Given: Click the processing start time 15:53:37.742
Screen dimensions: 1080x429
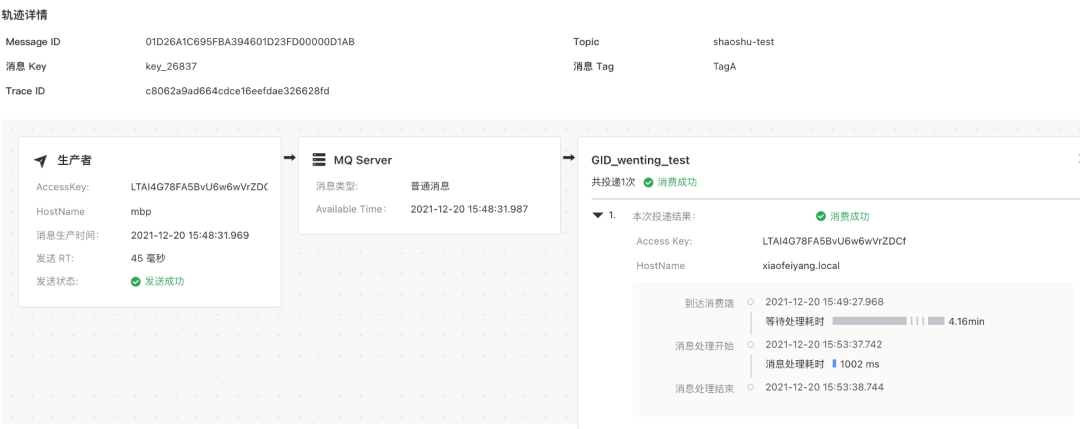Looking at the screenshot, I should [x=824, y=344].
